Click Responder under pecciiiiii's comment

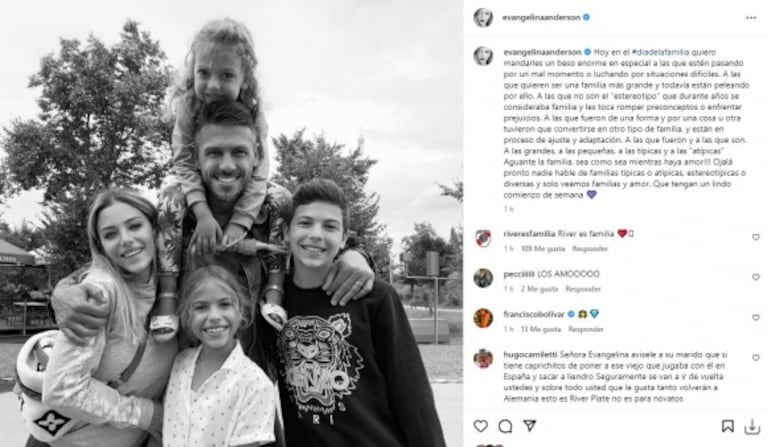[x=583, y=289]
